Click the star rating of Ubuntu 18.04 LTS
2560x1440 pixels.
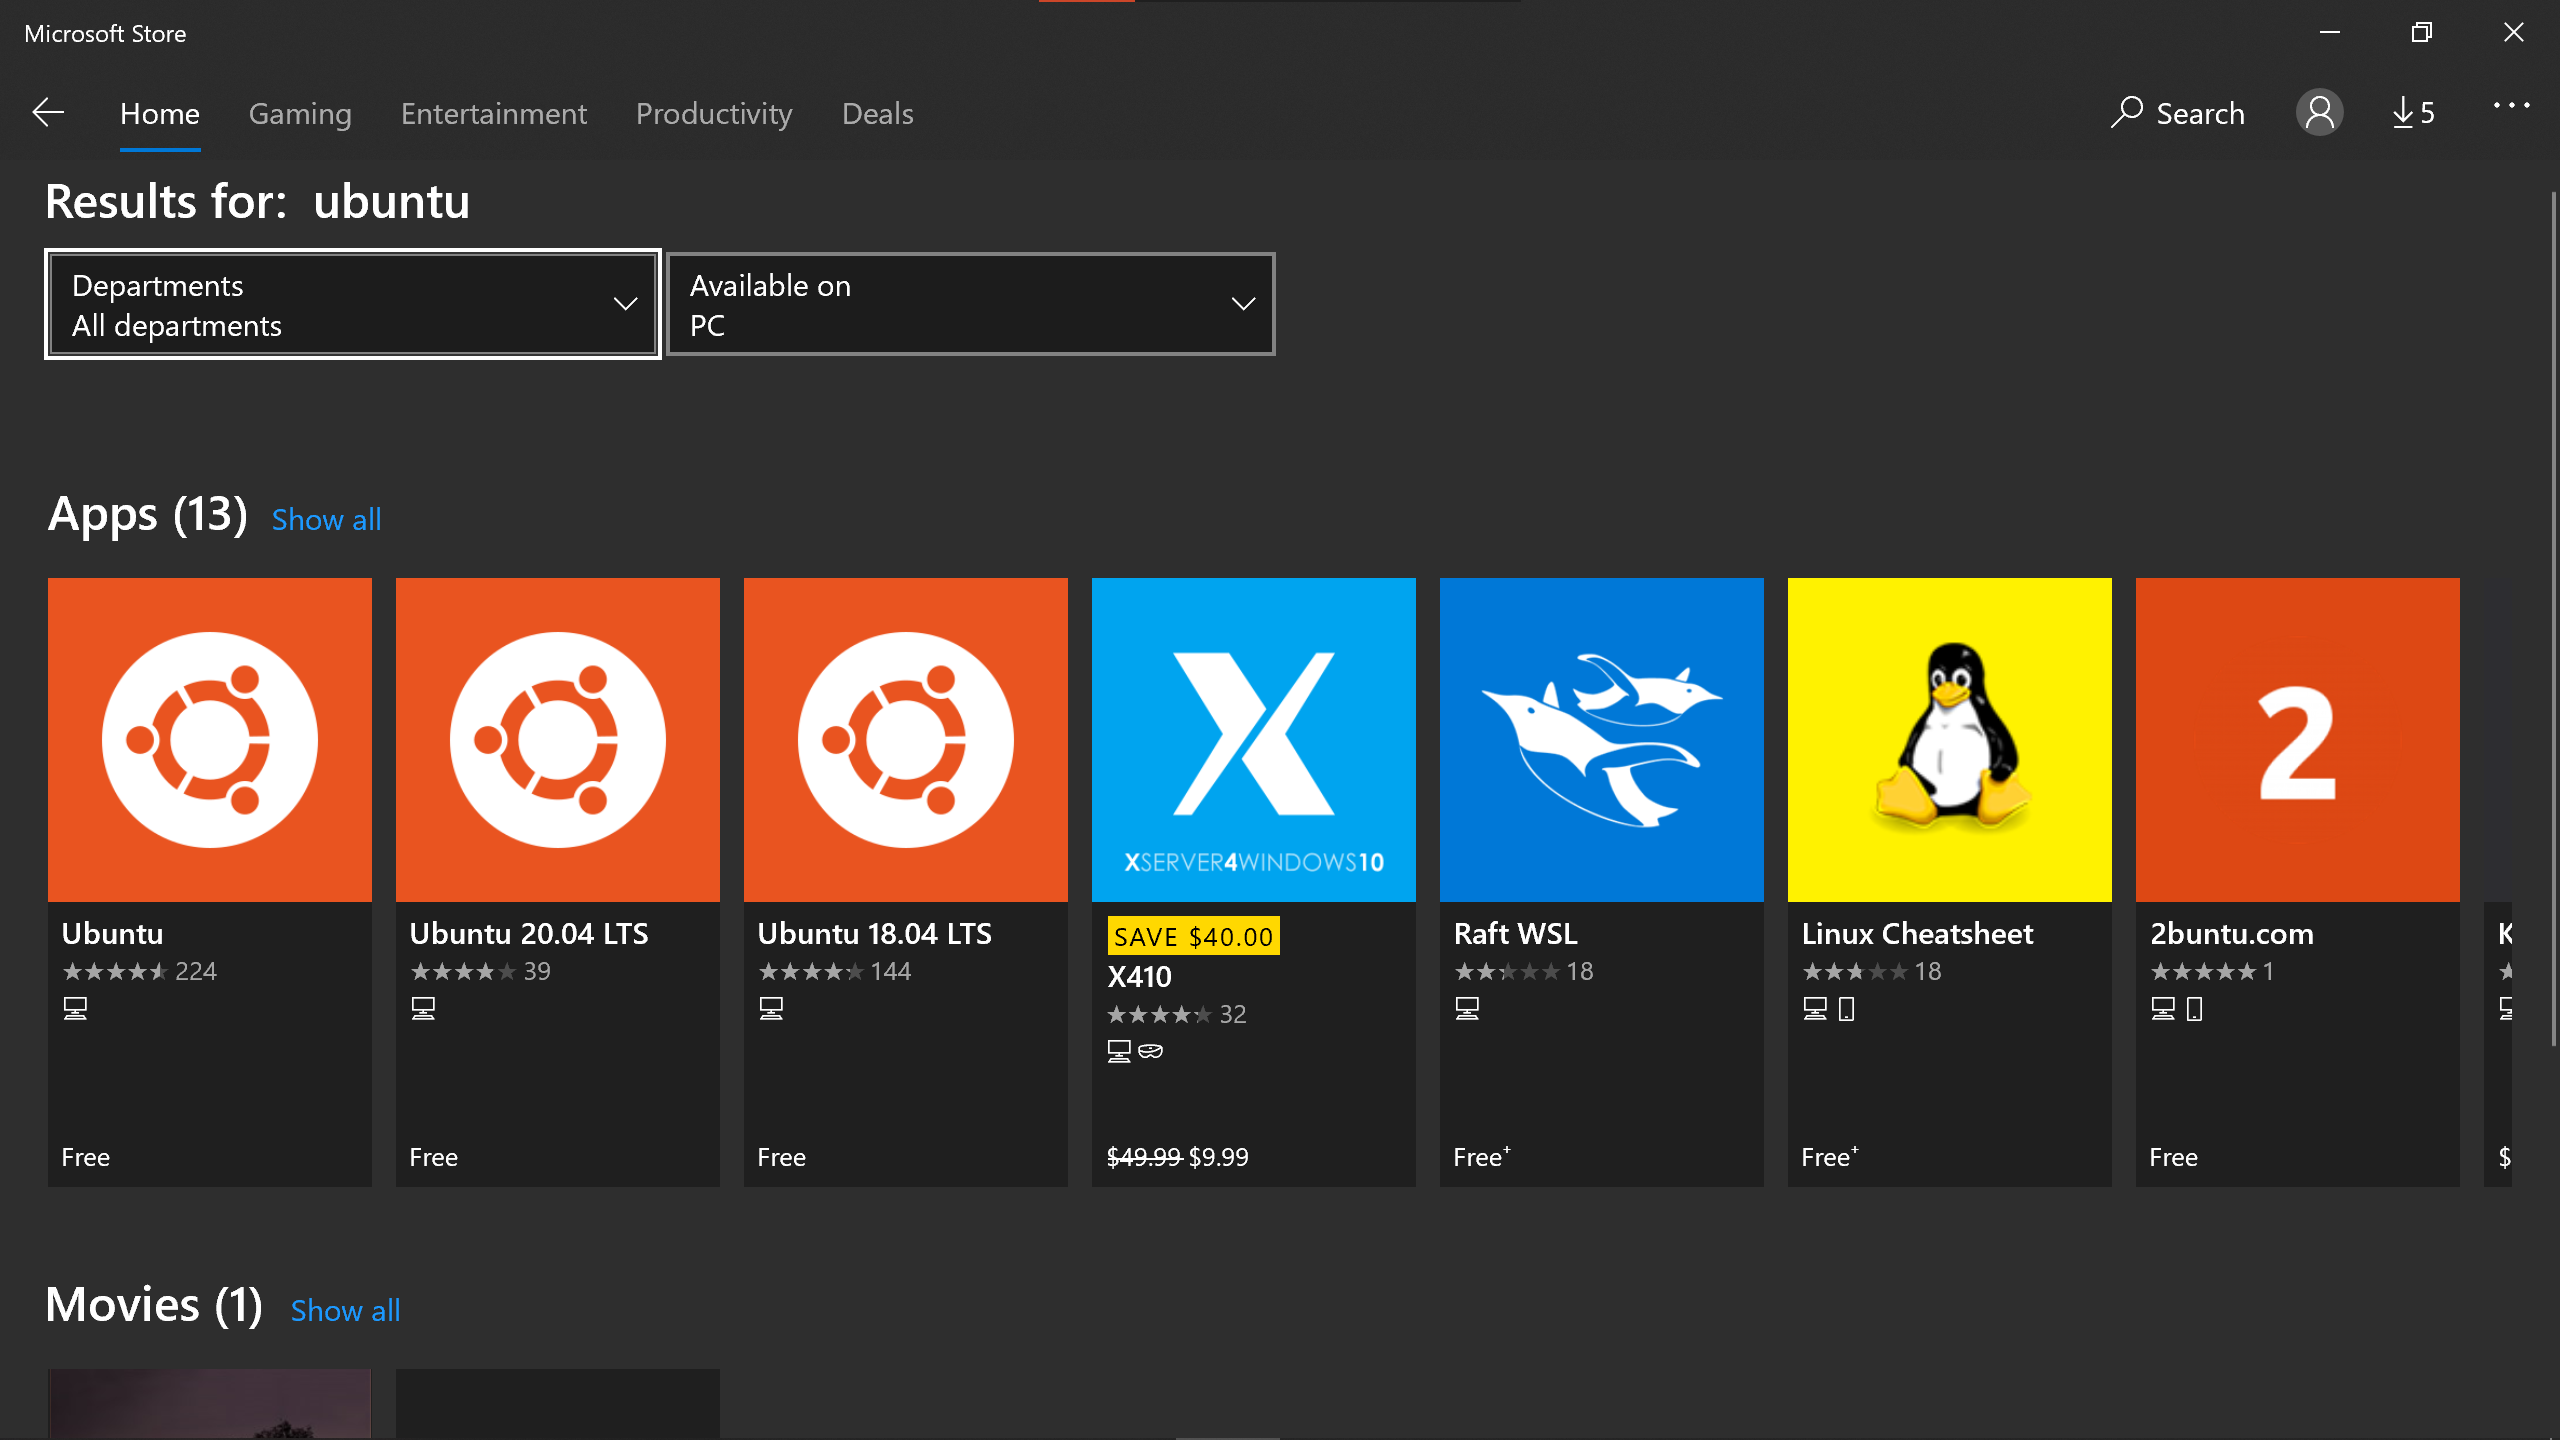tap(811, 971)
